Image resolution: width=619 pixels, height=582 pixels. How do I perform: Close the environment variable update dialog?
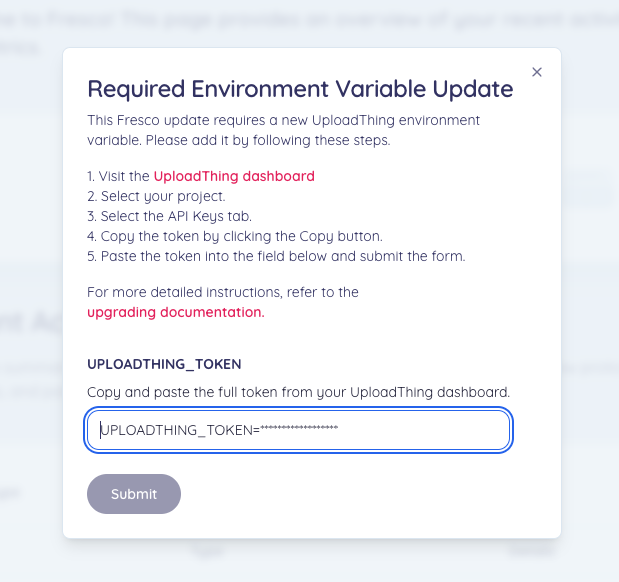537,72
